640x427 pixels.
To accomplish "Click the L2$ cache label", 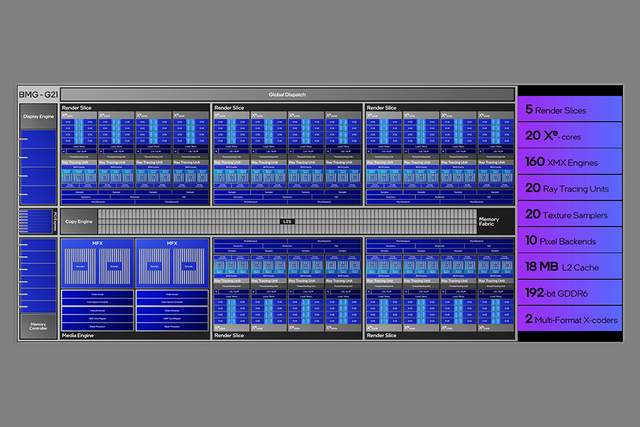I will (x=285, y=220).
